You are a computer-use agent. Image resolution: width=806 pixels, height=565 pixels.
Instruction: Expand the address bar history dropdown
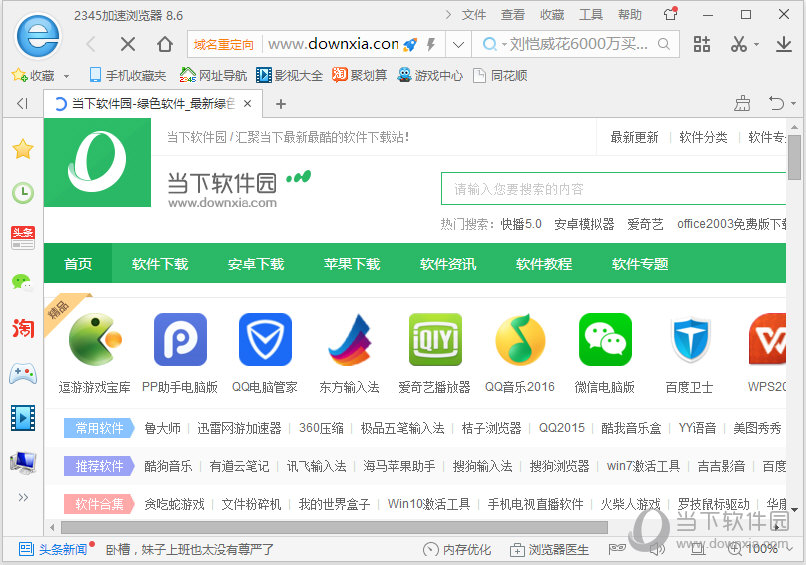point(458,44)
